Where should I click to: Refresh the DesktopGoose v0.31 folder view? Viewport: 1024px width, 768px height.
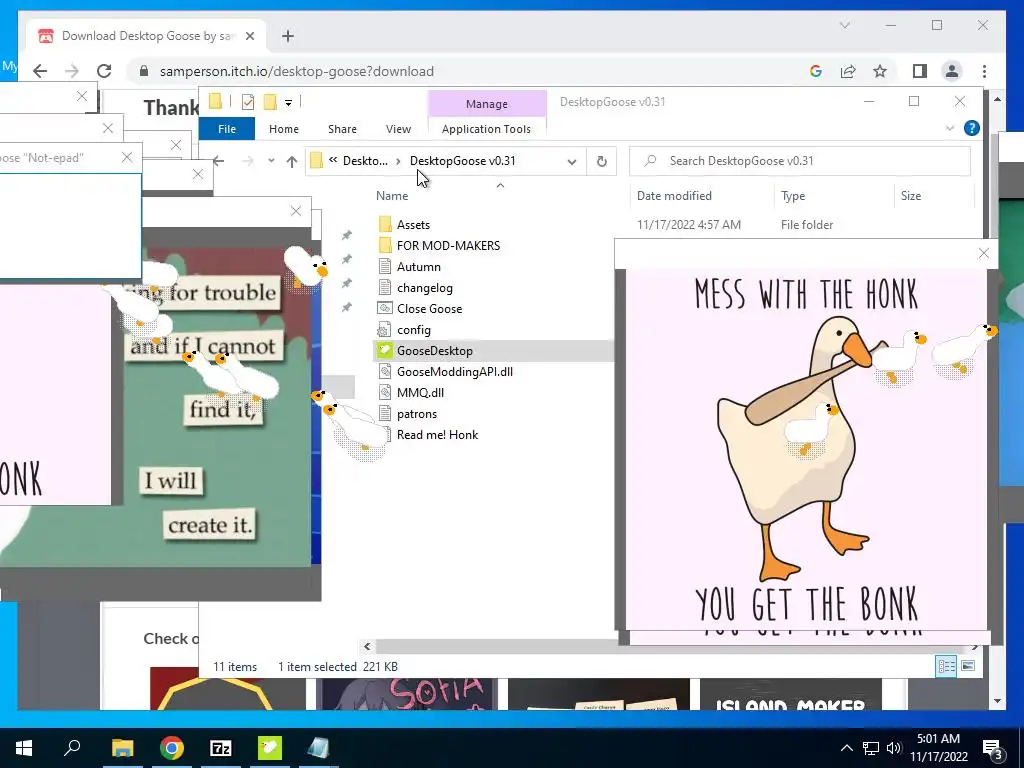[601, 161]
